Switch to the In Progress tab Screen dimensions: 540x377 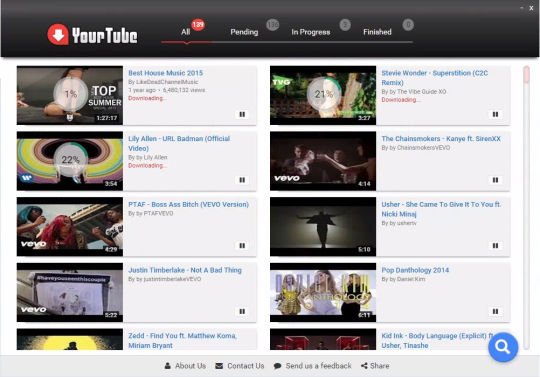311,32
